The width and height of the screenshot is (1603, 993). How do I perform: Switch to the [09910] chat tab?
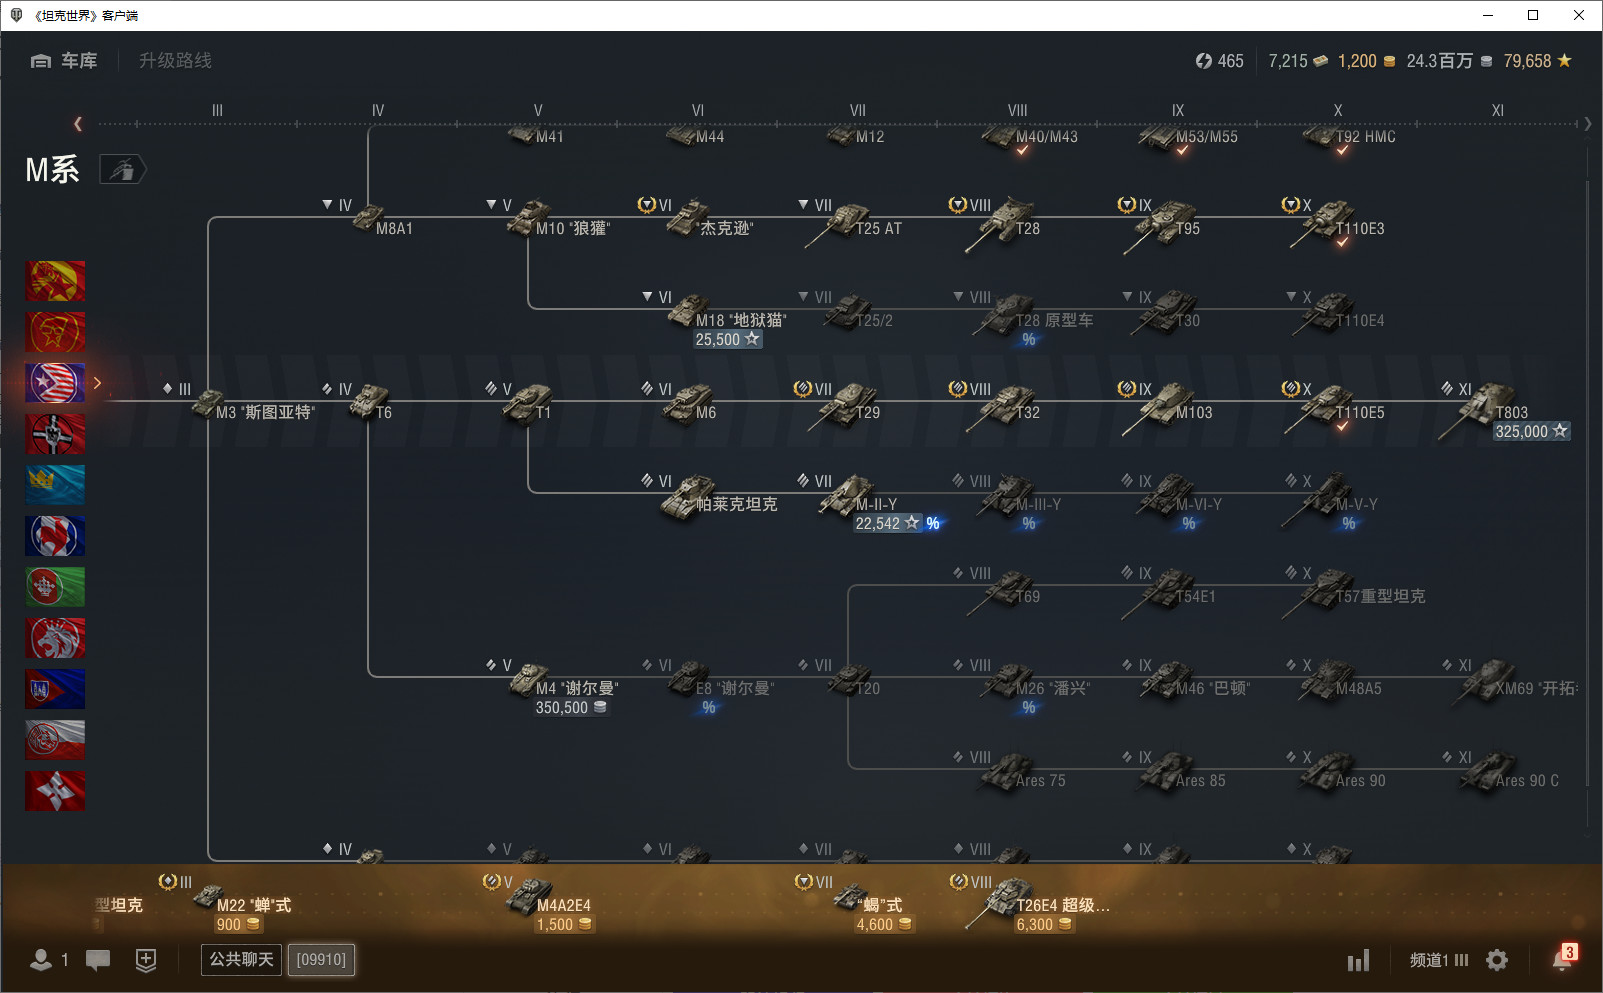[x=321, y=960]
